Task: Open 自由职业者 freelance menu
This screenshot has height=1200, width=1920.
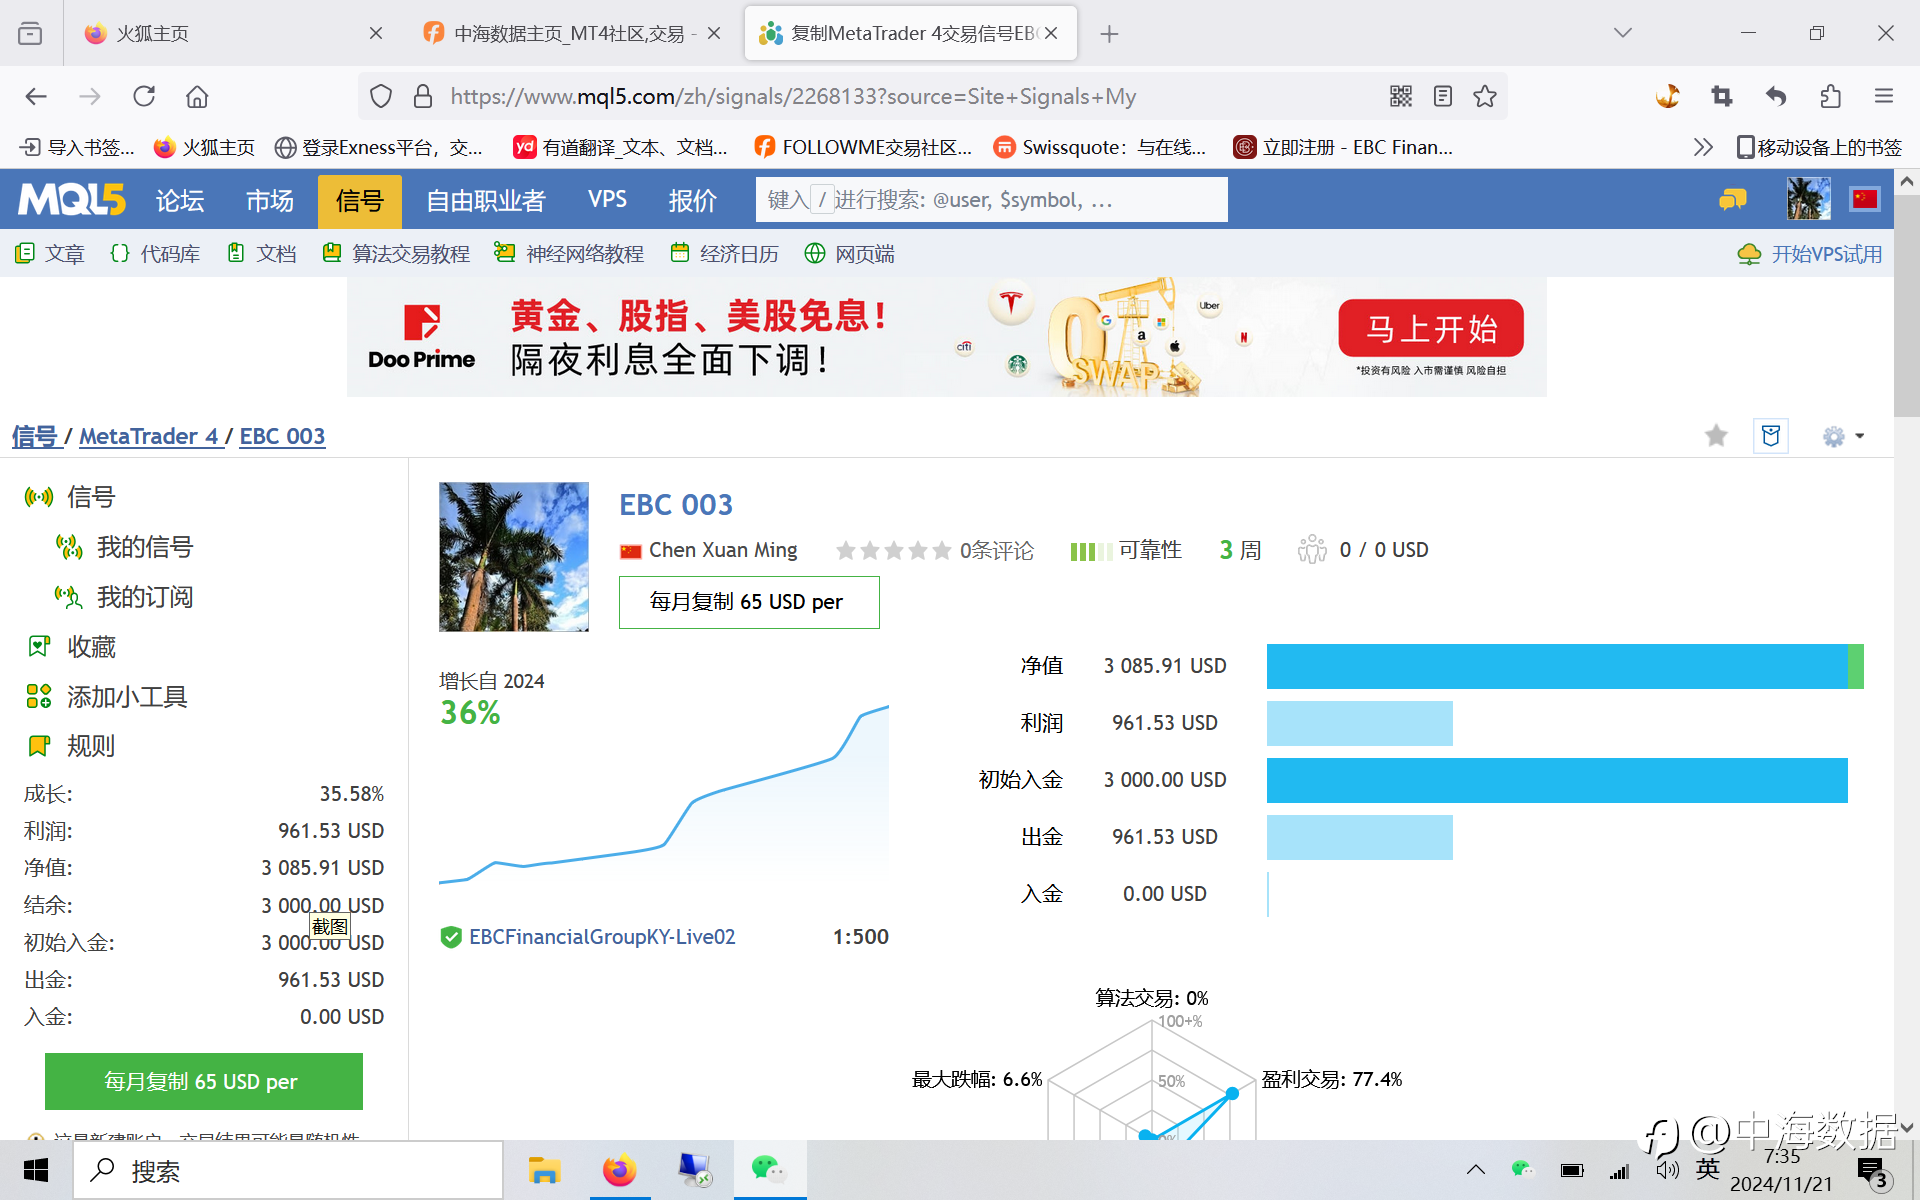Action: tap(485, 200)
